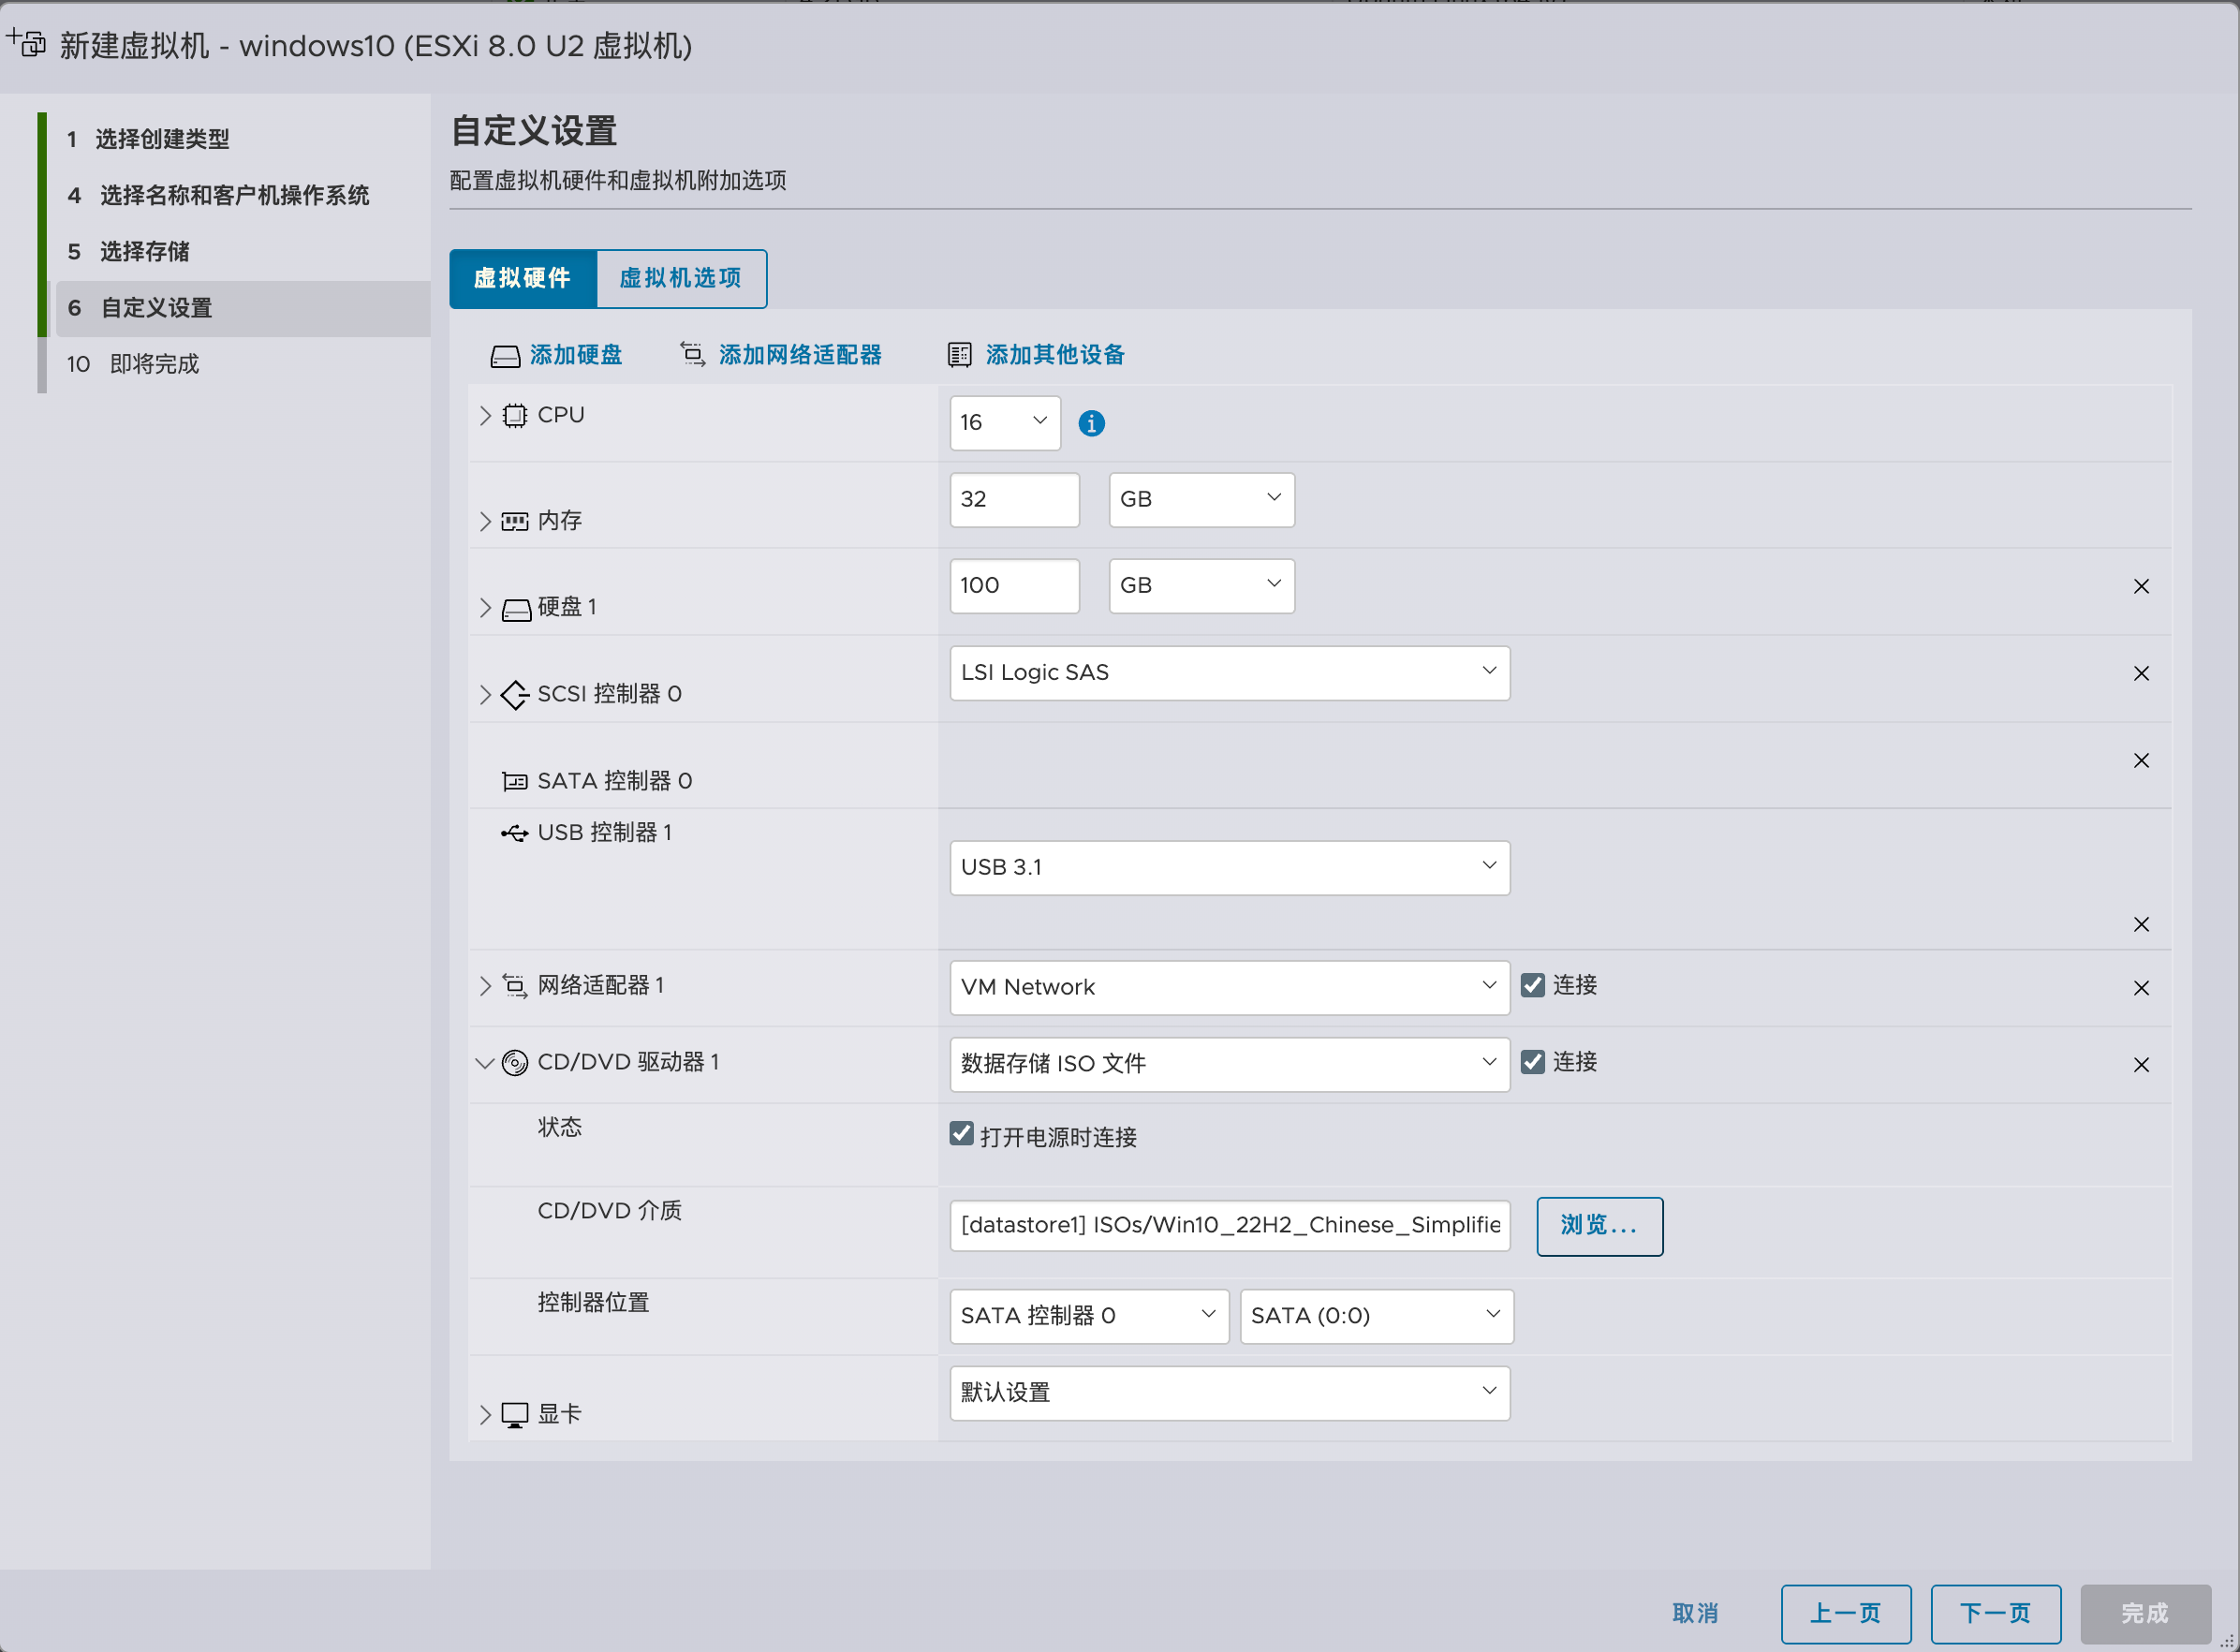2240x1652 pixels.
Task: Disable connect at power on checkbox
Action: pos(961,1134)
